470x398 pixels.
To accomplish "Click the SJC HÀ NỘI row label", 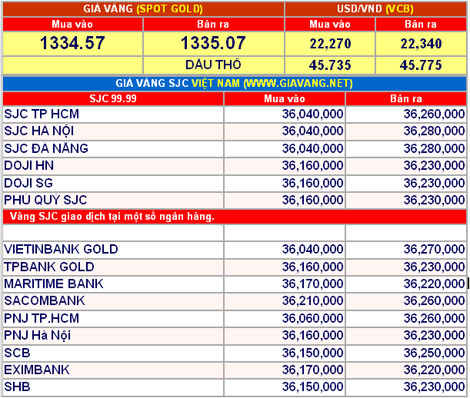I will tap(39, 131).
